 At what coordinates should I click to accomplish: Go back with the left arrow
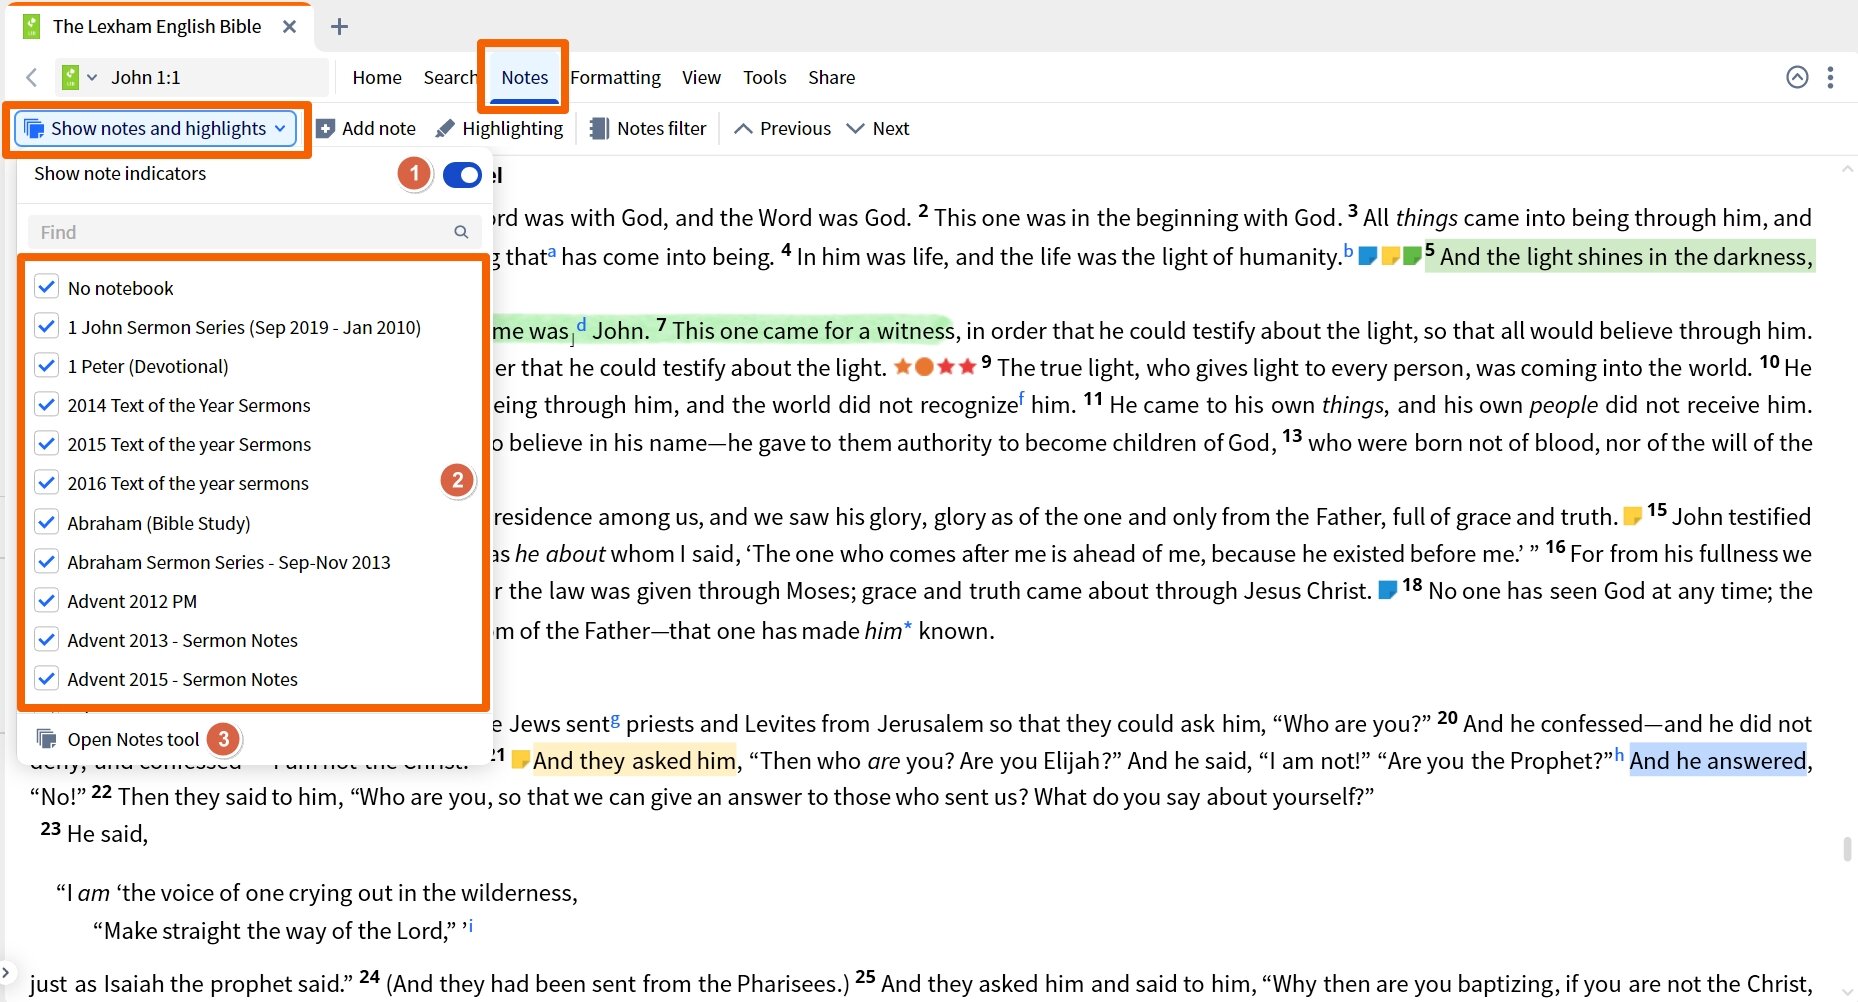click(32, 77)
